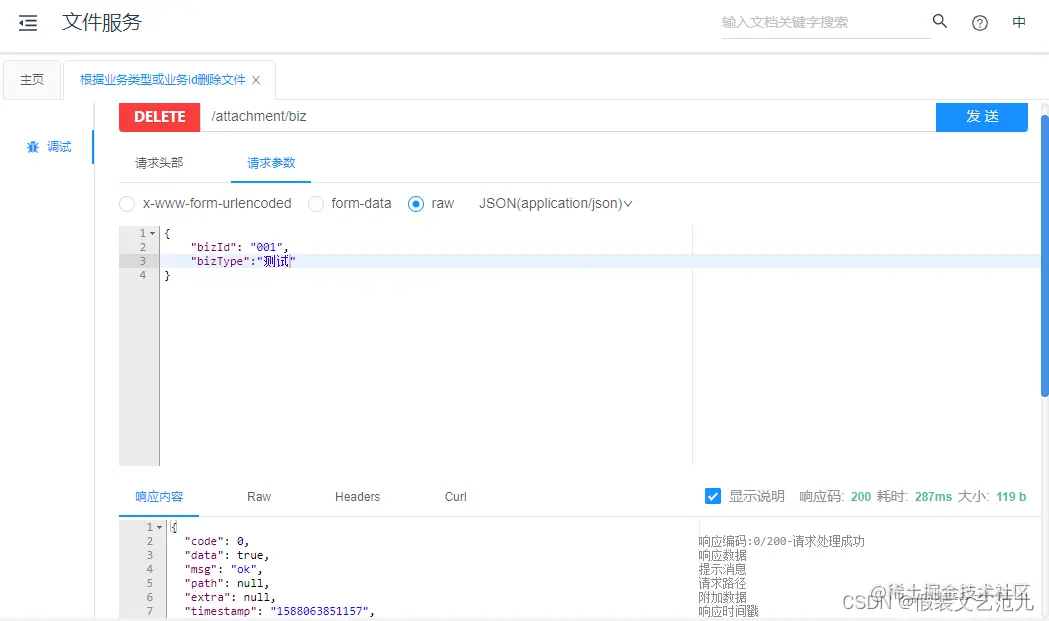Viewport: 1049px width, 621px height.
Task: Select the 根据业务类型或业务id删除文件 tab
Action: [163, 80]
